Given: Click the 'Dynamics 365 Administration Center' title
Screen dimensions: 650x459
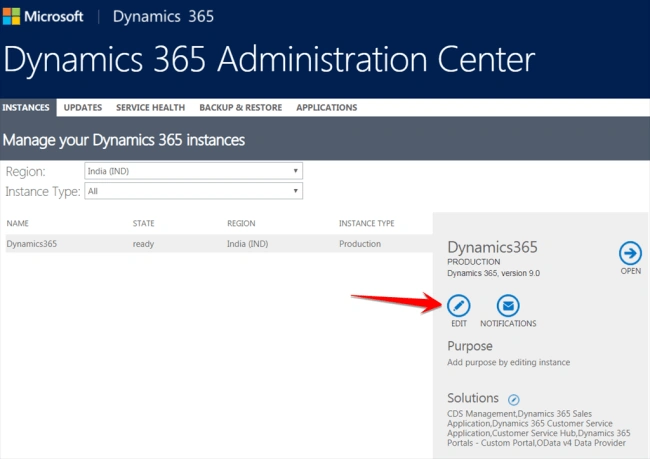Looking at the screenshot, I should (x=269, y=60).
